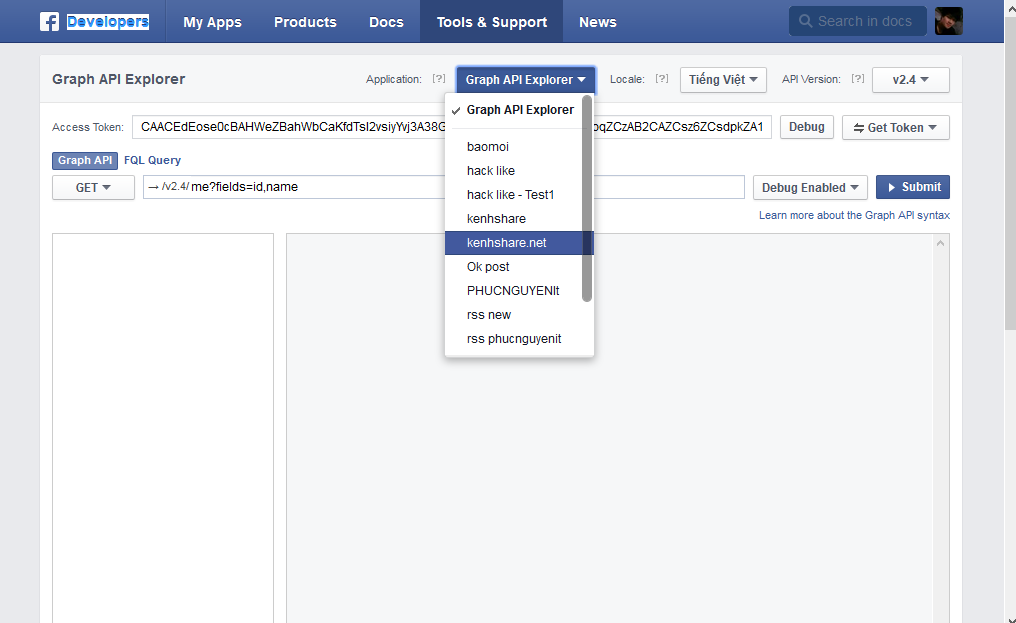This screenshot has height=623, width=1016.
Task: Click the docs search magnifier icon
Action: (805, 21)
